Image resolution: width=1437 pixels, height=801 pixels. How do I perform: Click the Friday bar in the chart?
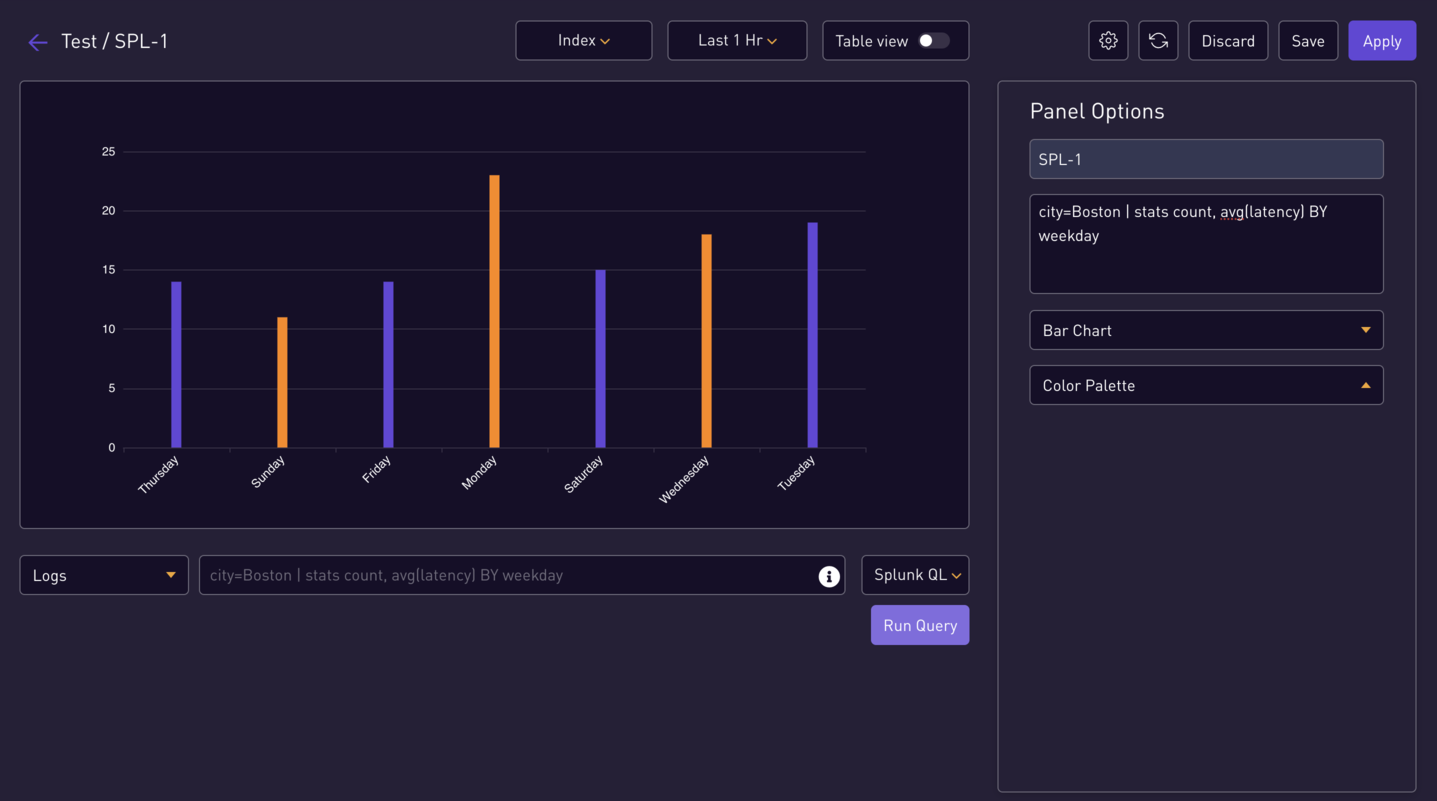click(x=388, y=365)
